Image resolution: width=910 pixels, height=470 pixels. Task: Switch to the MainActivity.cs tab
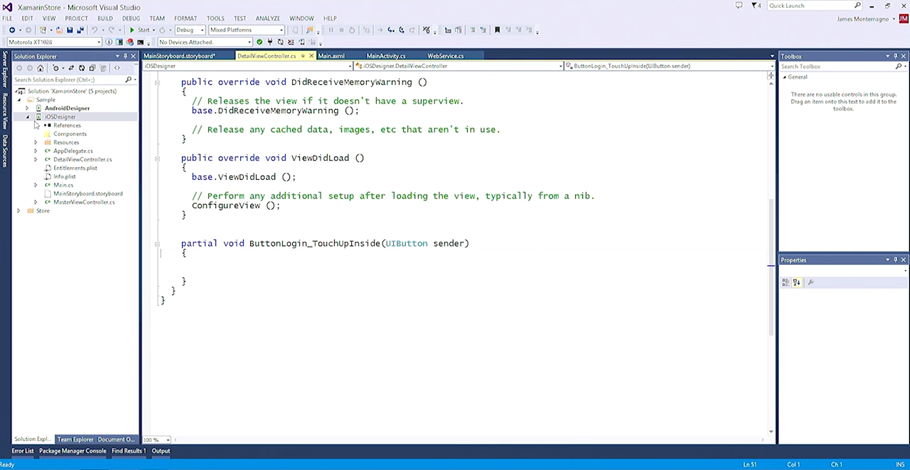coord(385,56)
